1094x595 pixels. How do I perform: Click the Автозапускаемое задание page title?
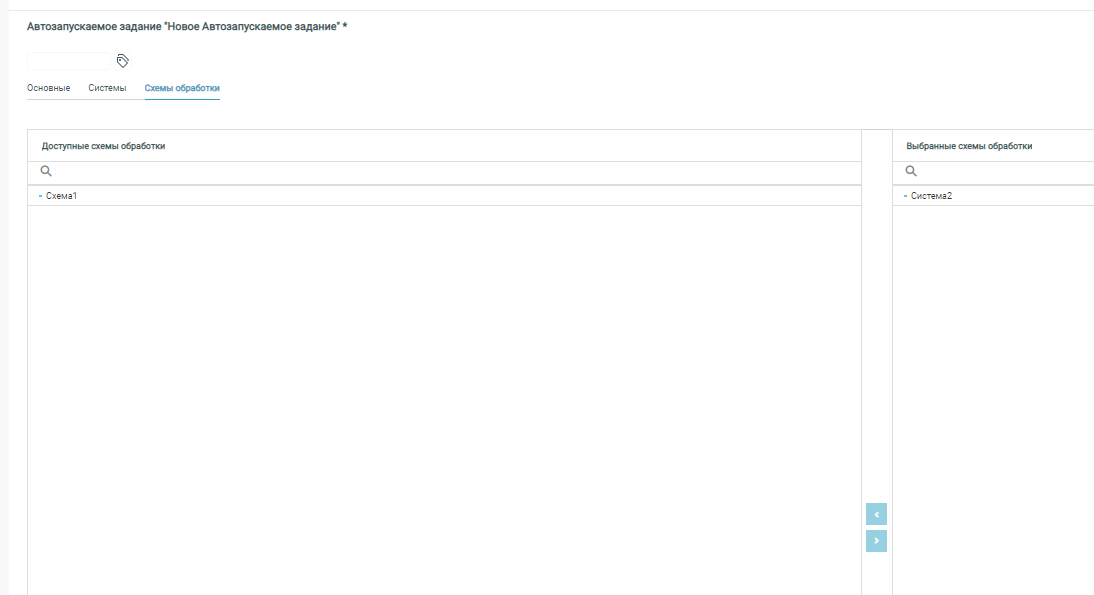point(187,26)
